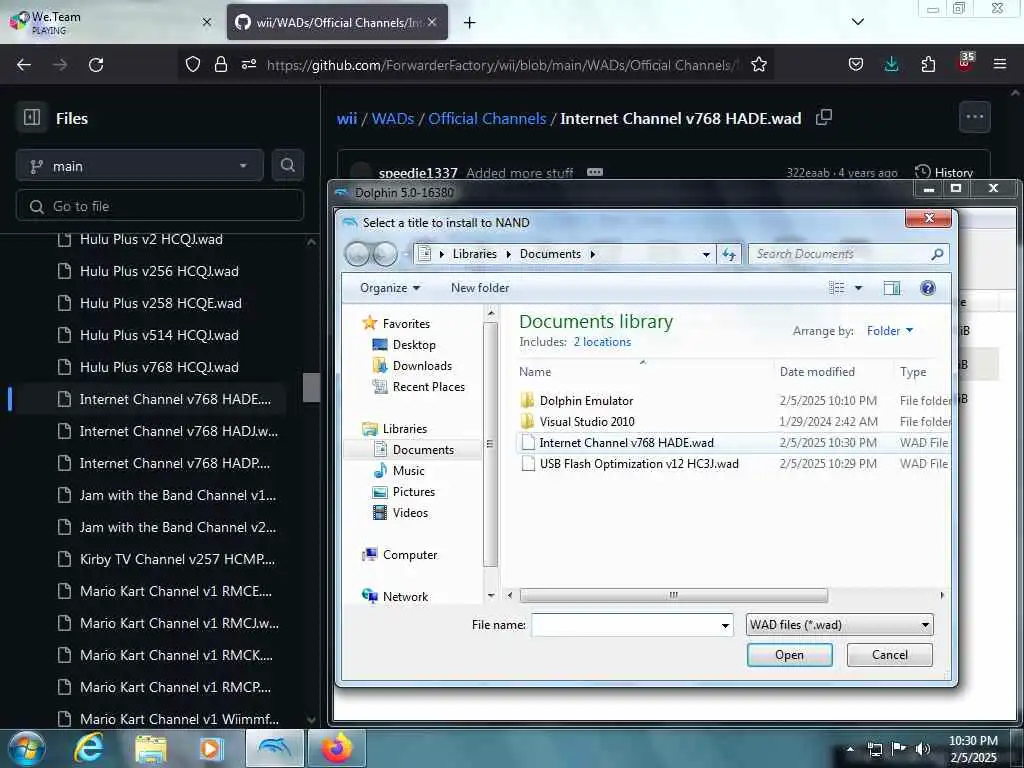Click the Pocket save icon in toolbar
This screenshot has width=1024, height=768.
pyautogui.click(x=856, y=64)
